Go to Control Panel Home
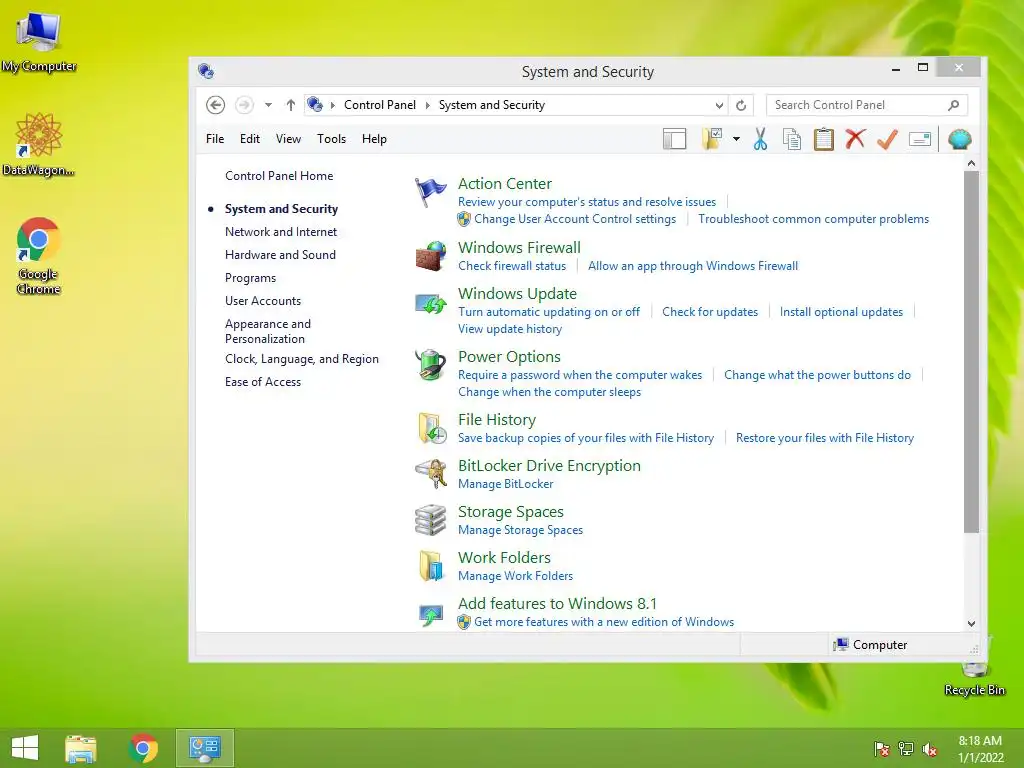This screenshot has width=1024, height=768. coord(279,176)
